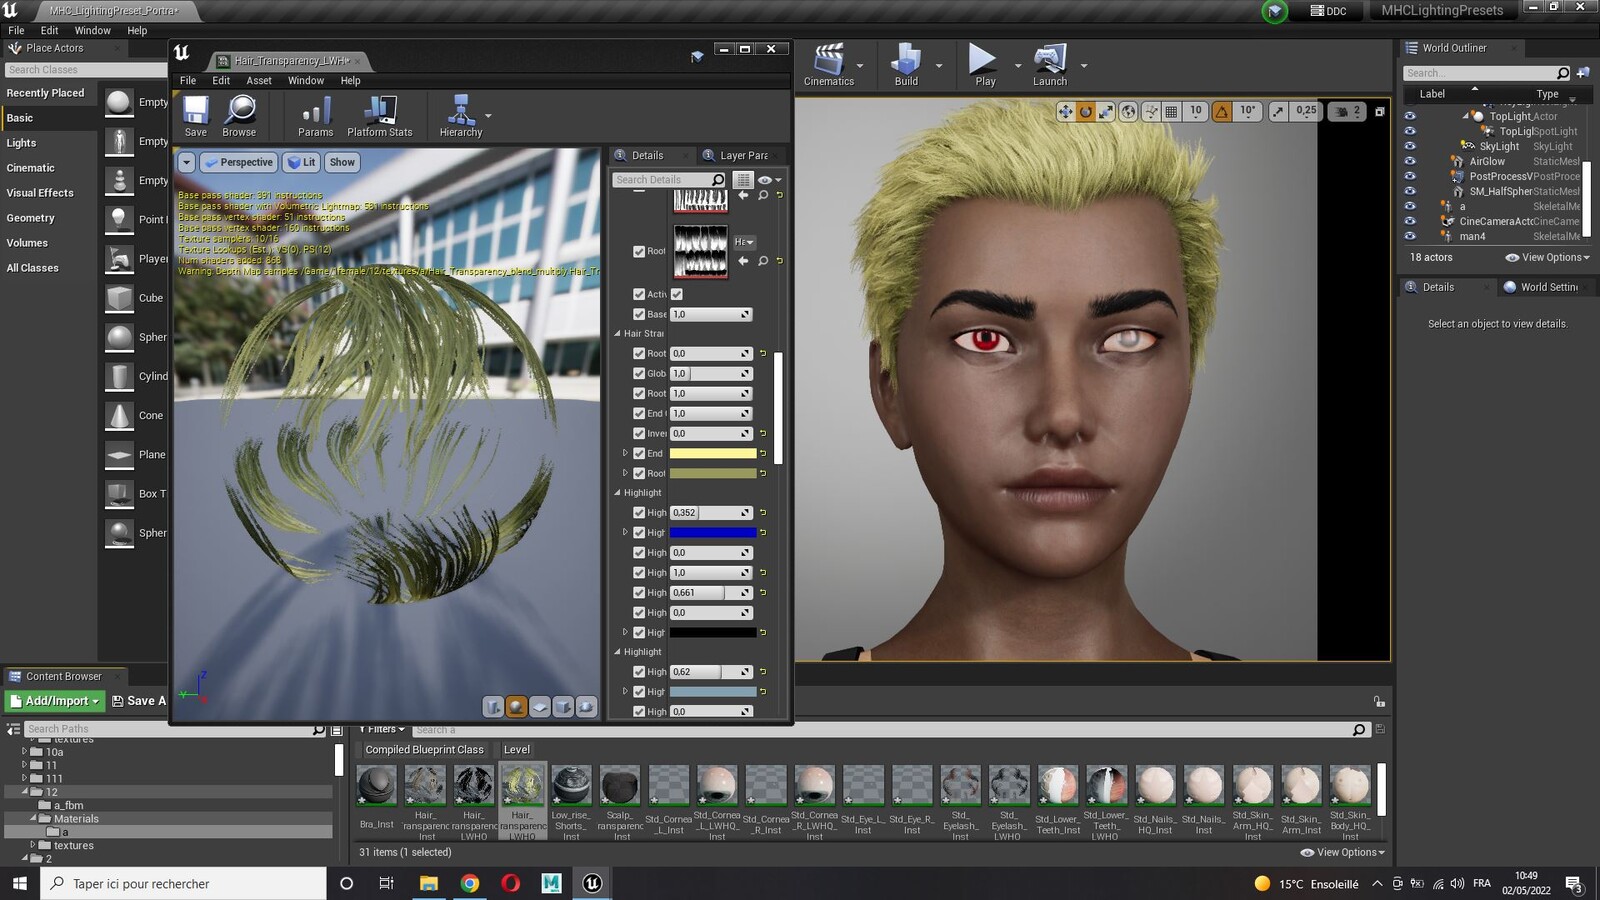
Task: Open the Asset menu in material editor
Action: (x=259, y=81)
